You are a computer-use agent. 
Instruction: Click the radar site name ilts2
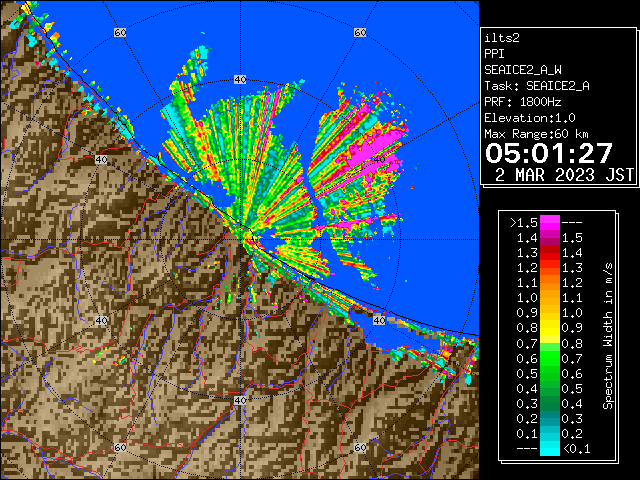502,38
